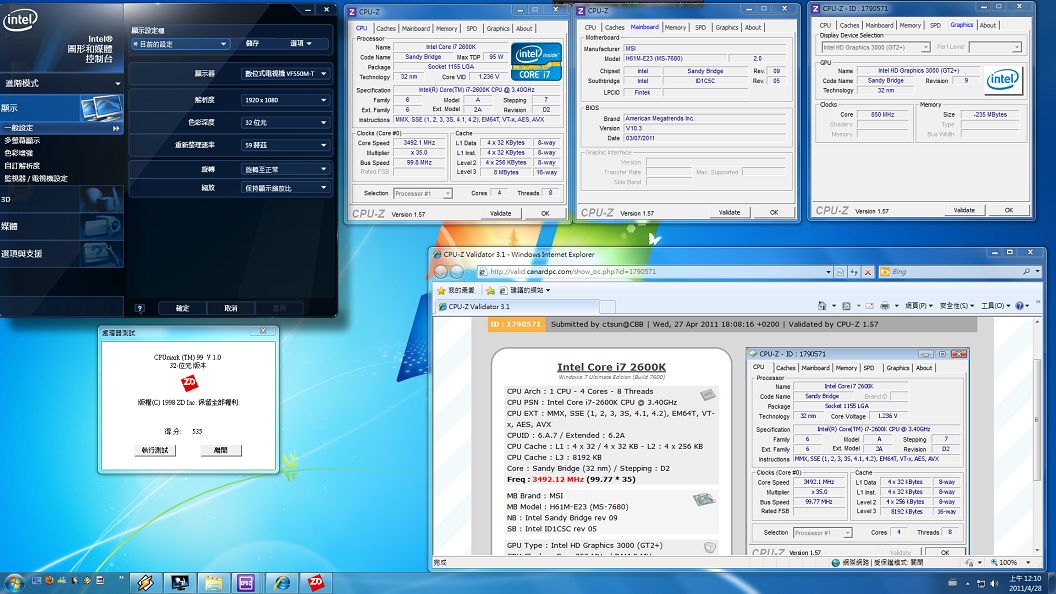Viewport: 1056px width, 594px height.
Task: Click the IE Read Mail toolbar icon
Action: tap(869, 306)
